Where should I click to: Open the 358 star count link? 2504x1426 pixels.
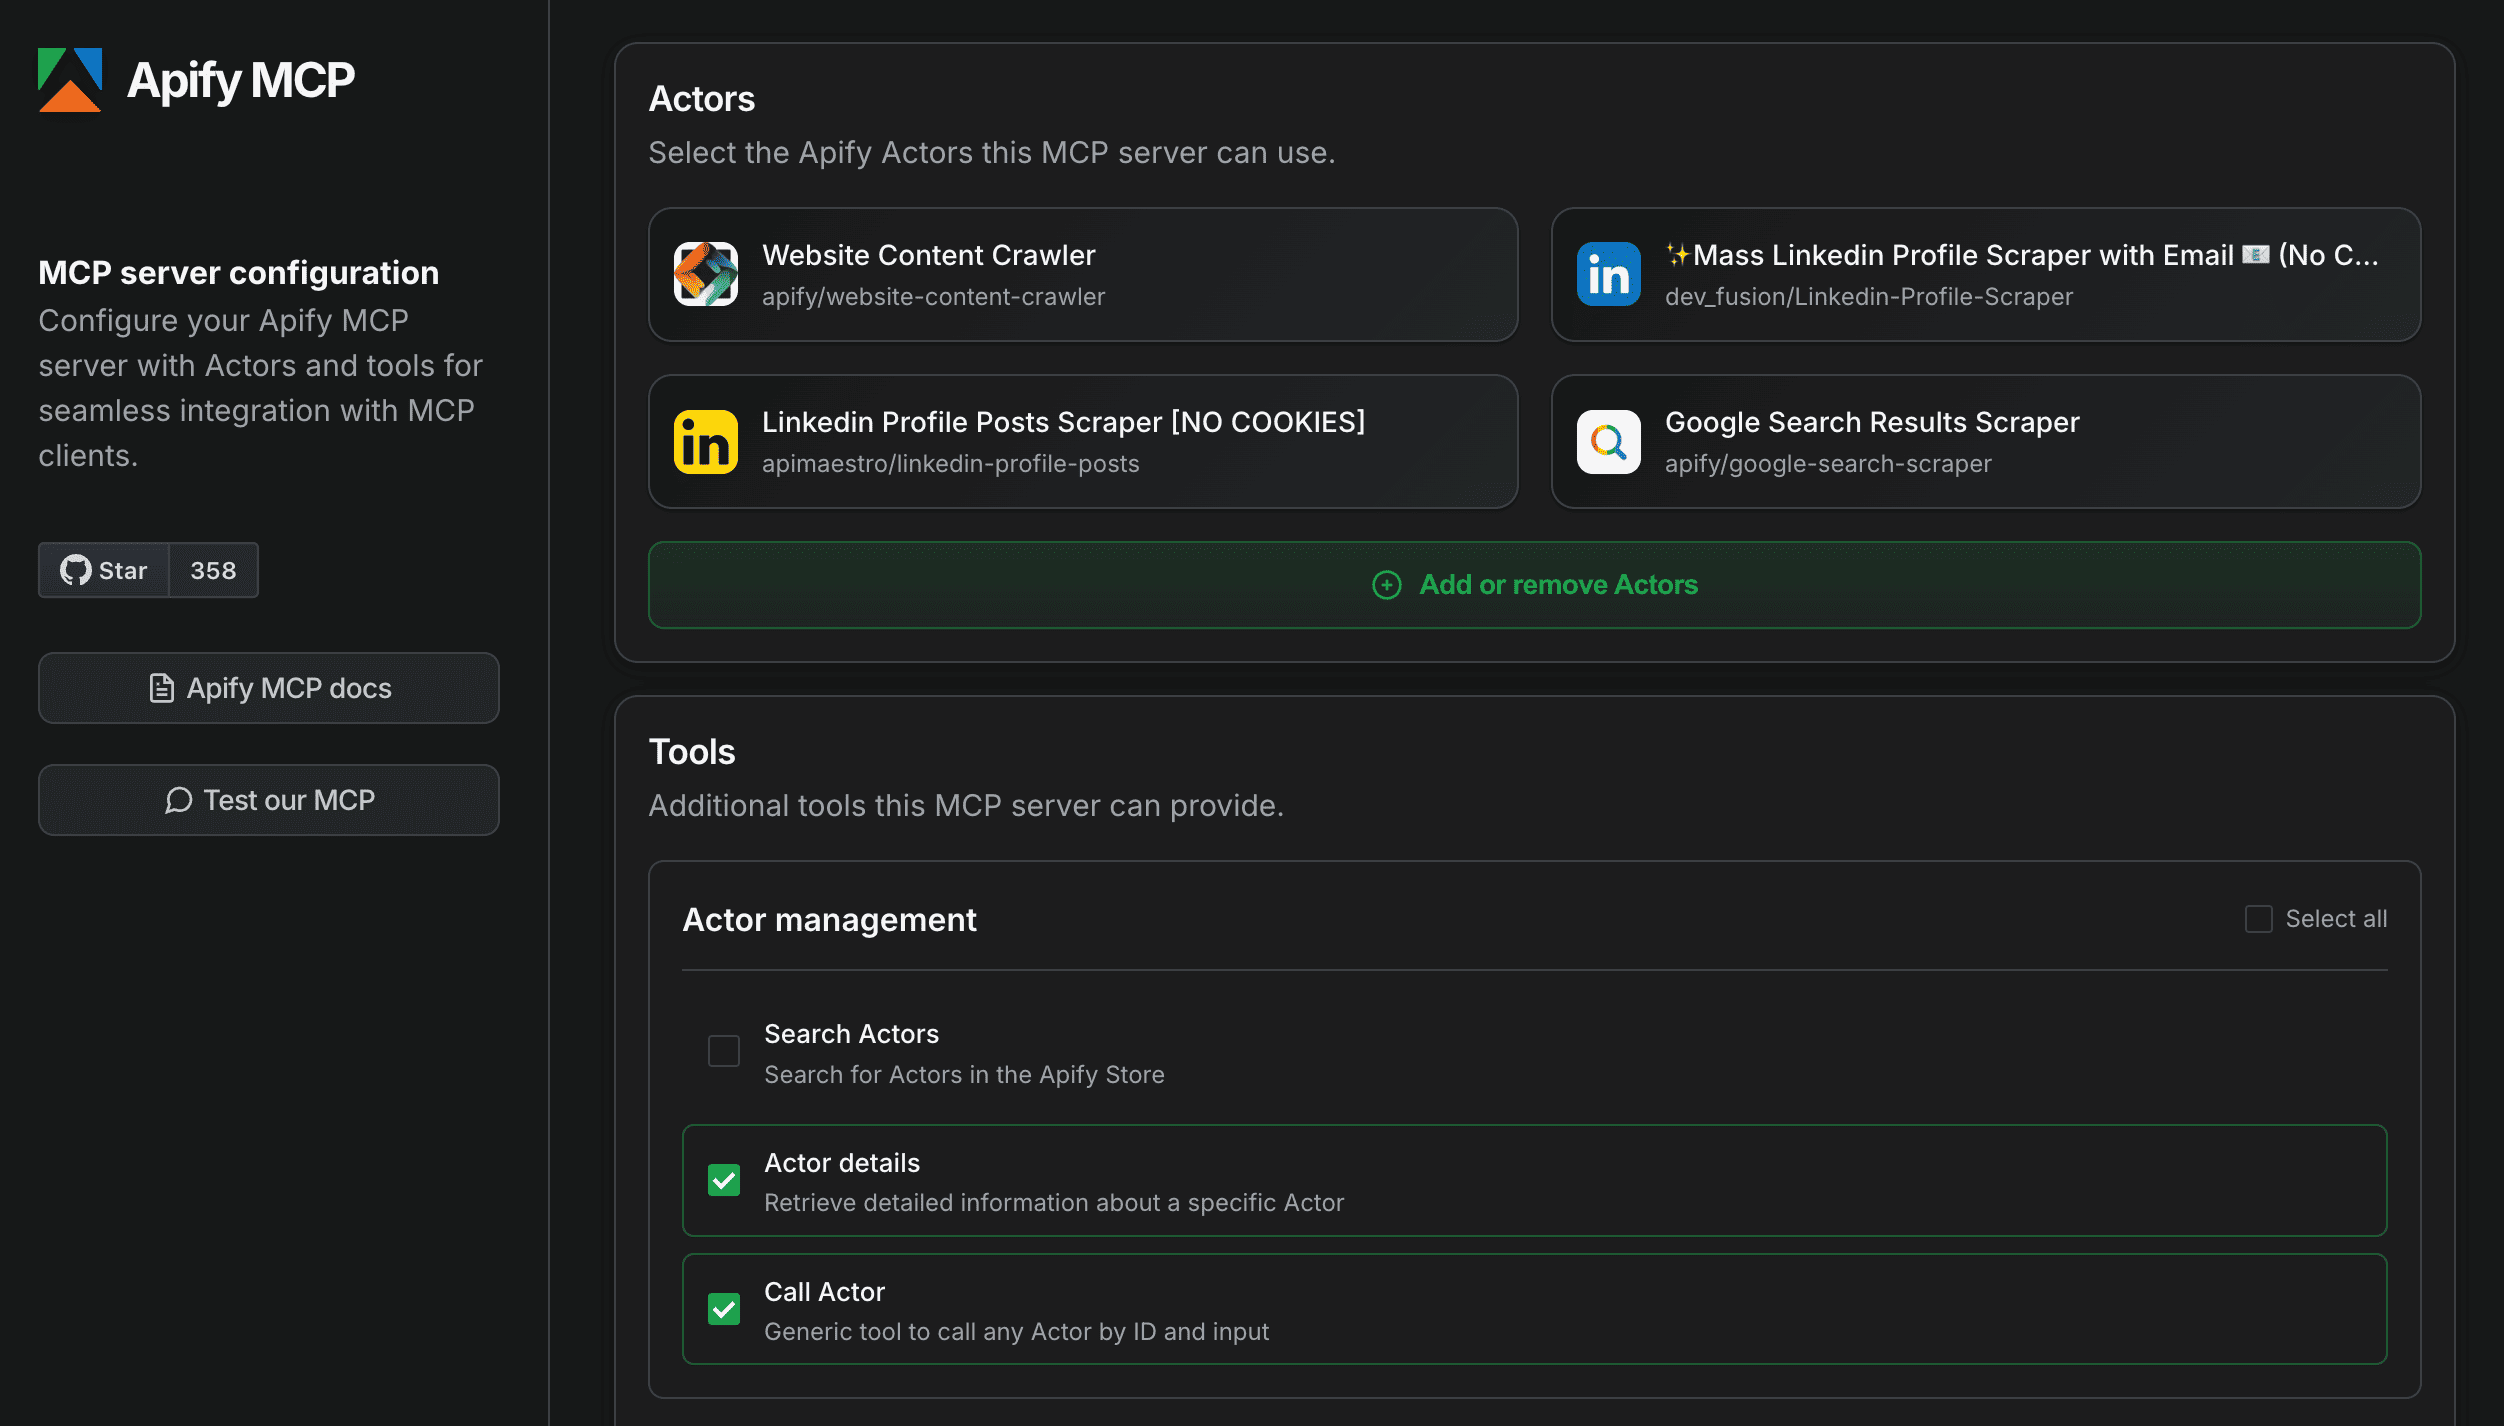pos(213,570)
